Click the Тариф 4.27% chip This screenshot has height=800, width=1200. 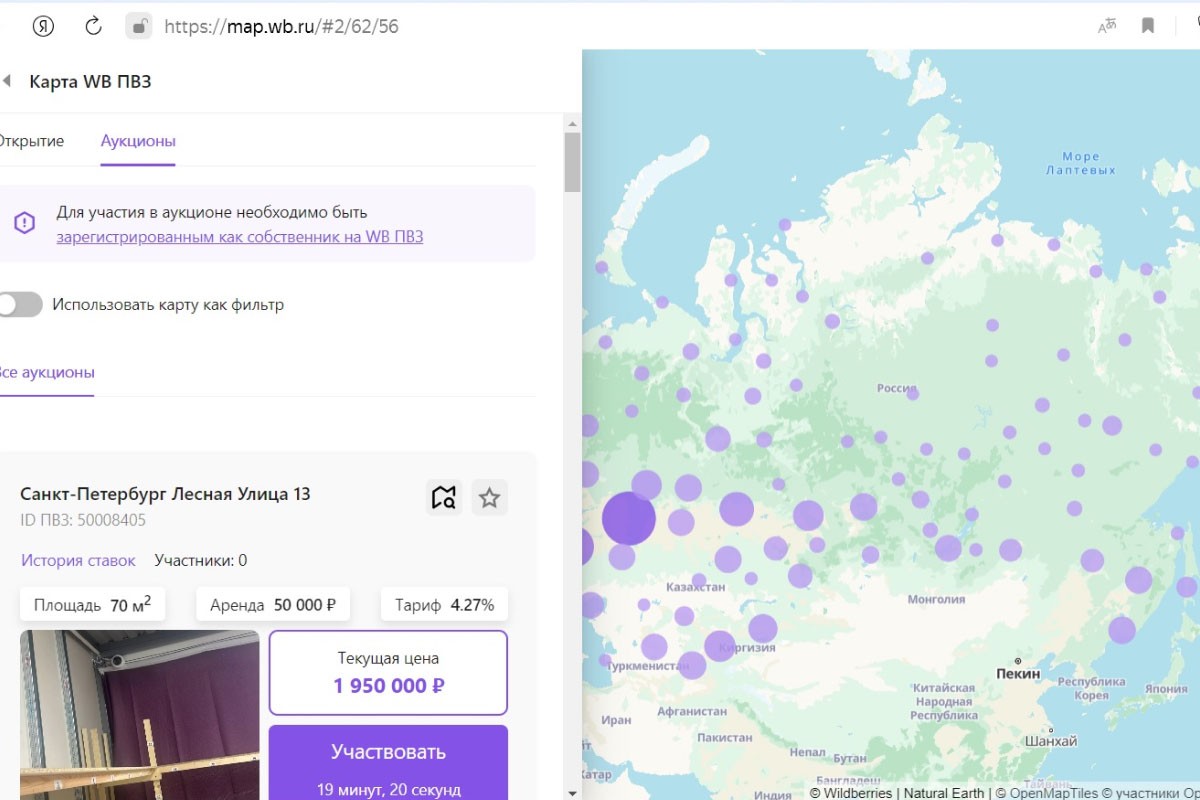click(444, 604)
